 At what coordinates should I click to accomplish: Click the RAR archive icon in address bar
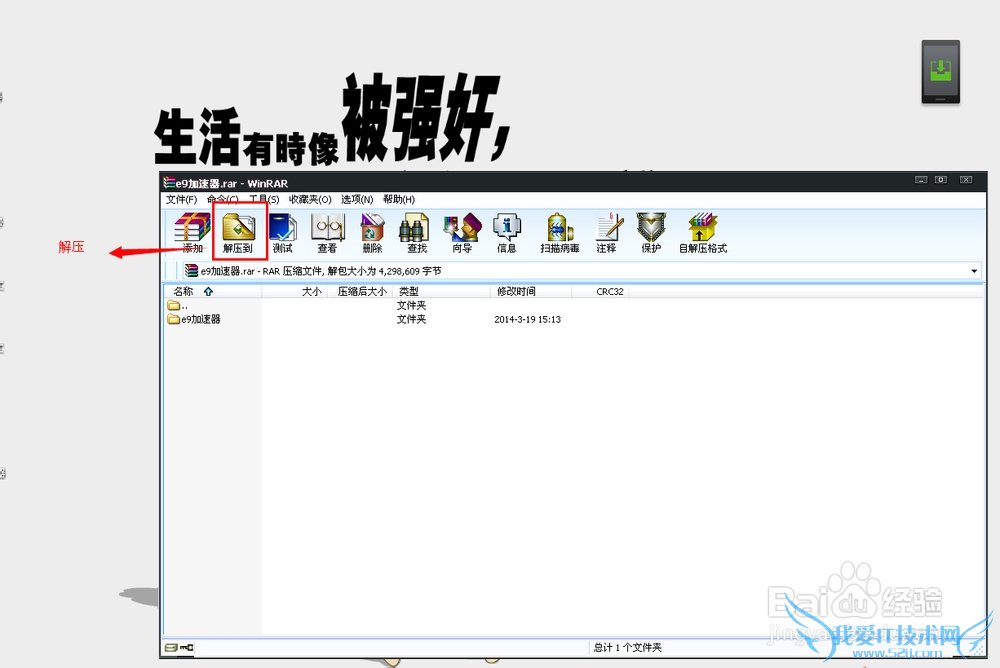point(191,271)
